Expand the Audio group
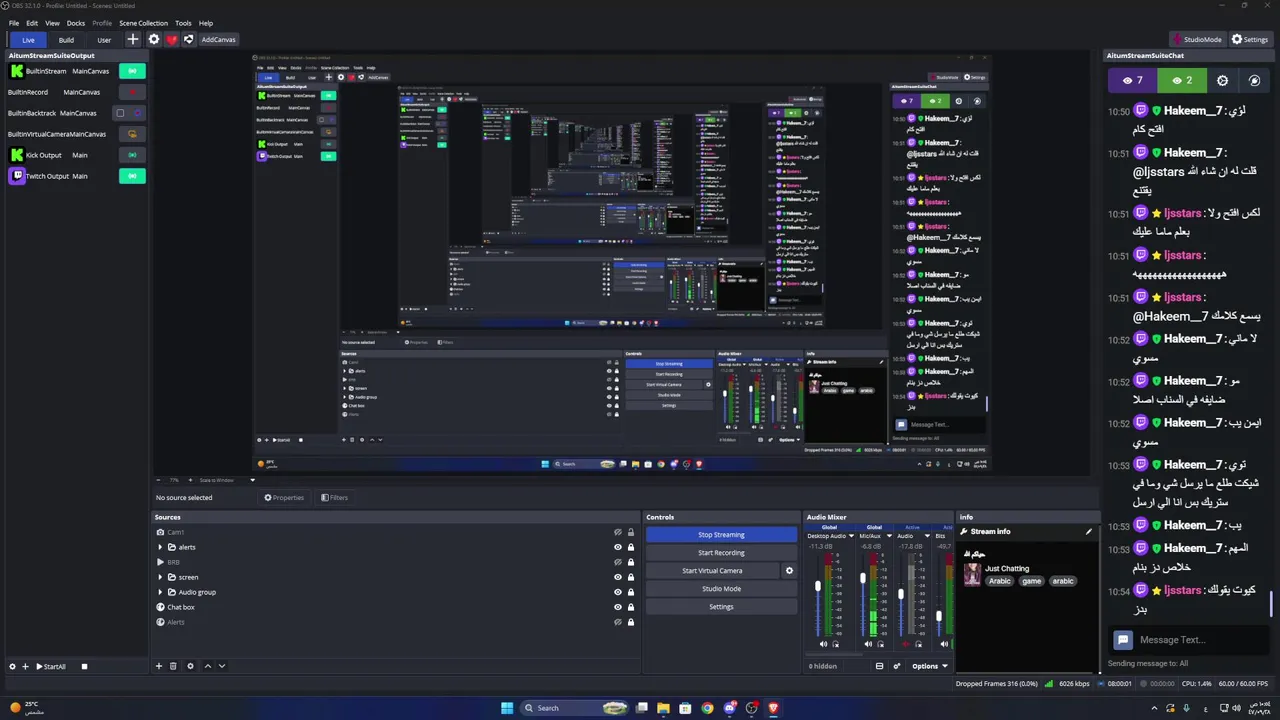The height and width of the screenshot is (720, 1280). 160,592
